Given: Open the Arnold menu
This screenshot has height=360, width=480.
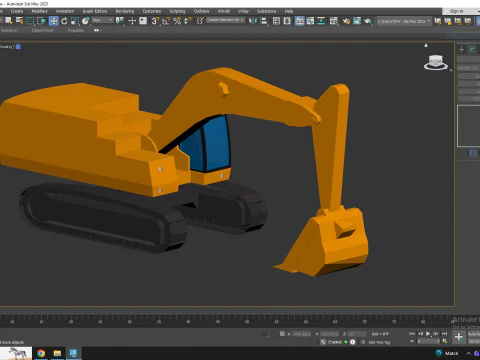Looking at the screenshot, I should coord(224,11).
